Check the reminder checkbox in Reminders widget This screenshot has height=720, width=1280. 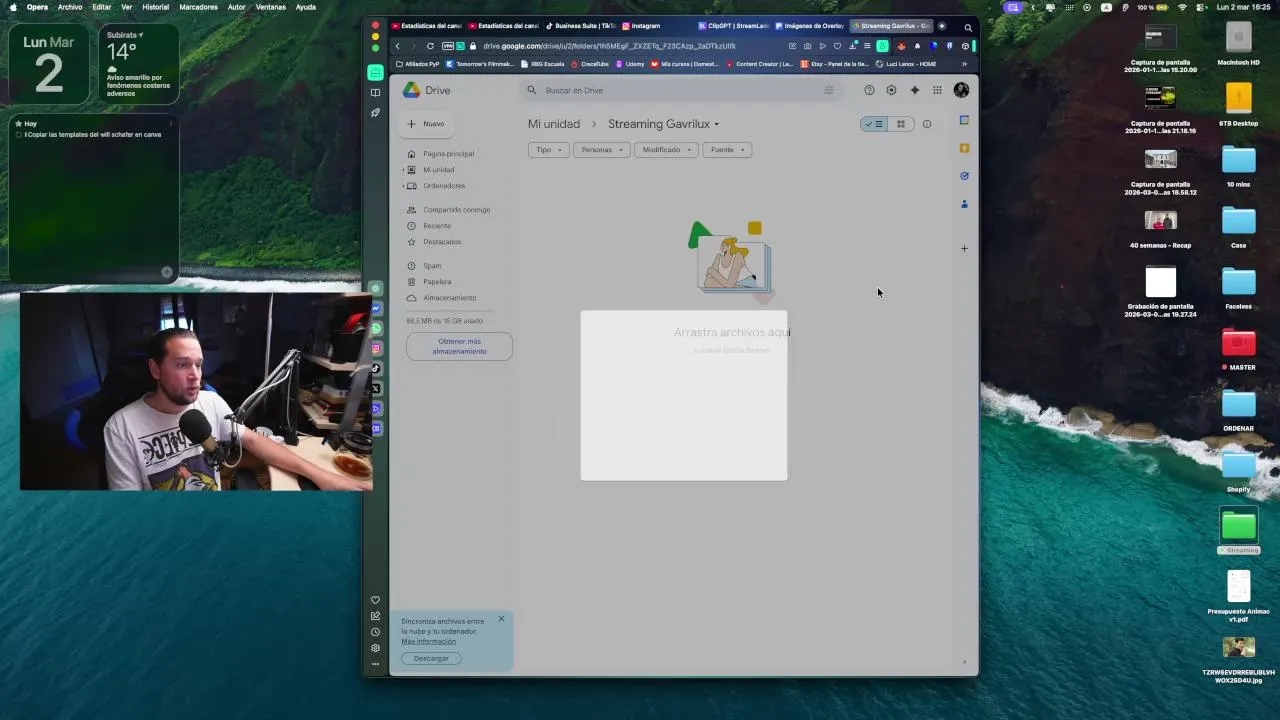coord(18,134)
